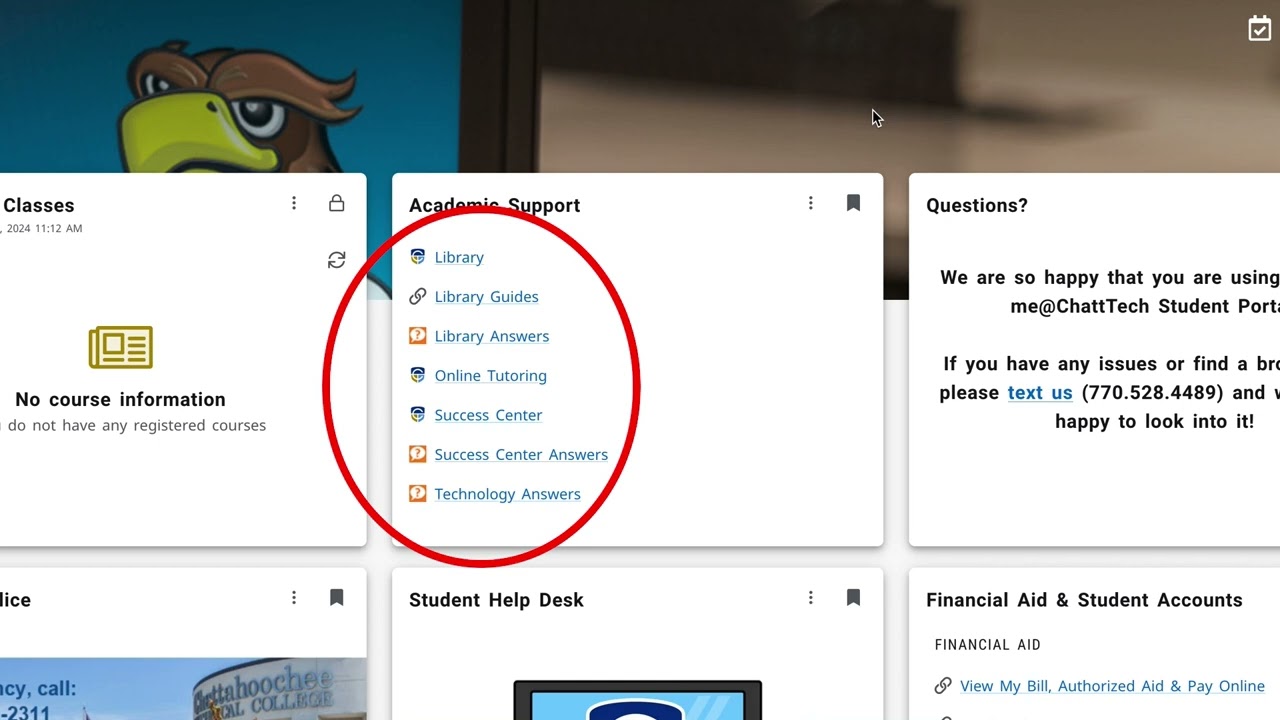Click the 'Questions?' card heading

tap(977, 205)
